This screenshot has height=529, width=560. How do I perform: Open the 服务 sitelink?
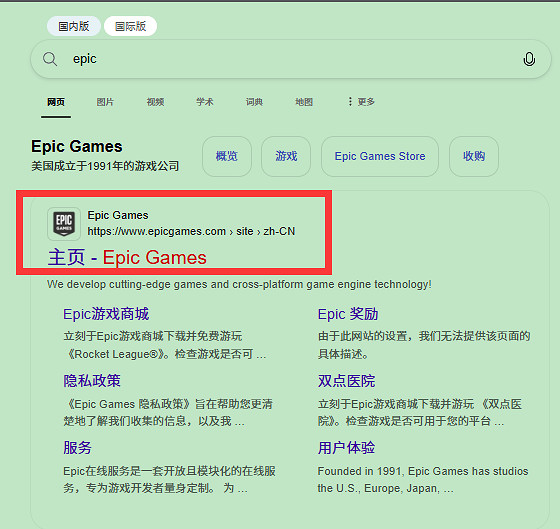78,448
